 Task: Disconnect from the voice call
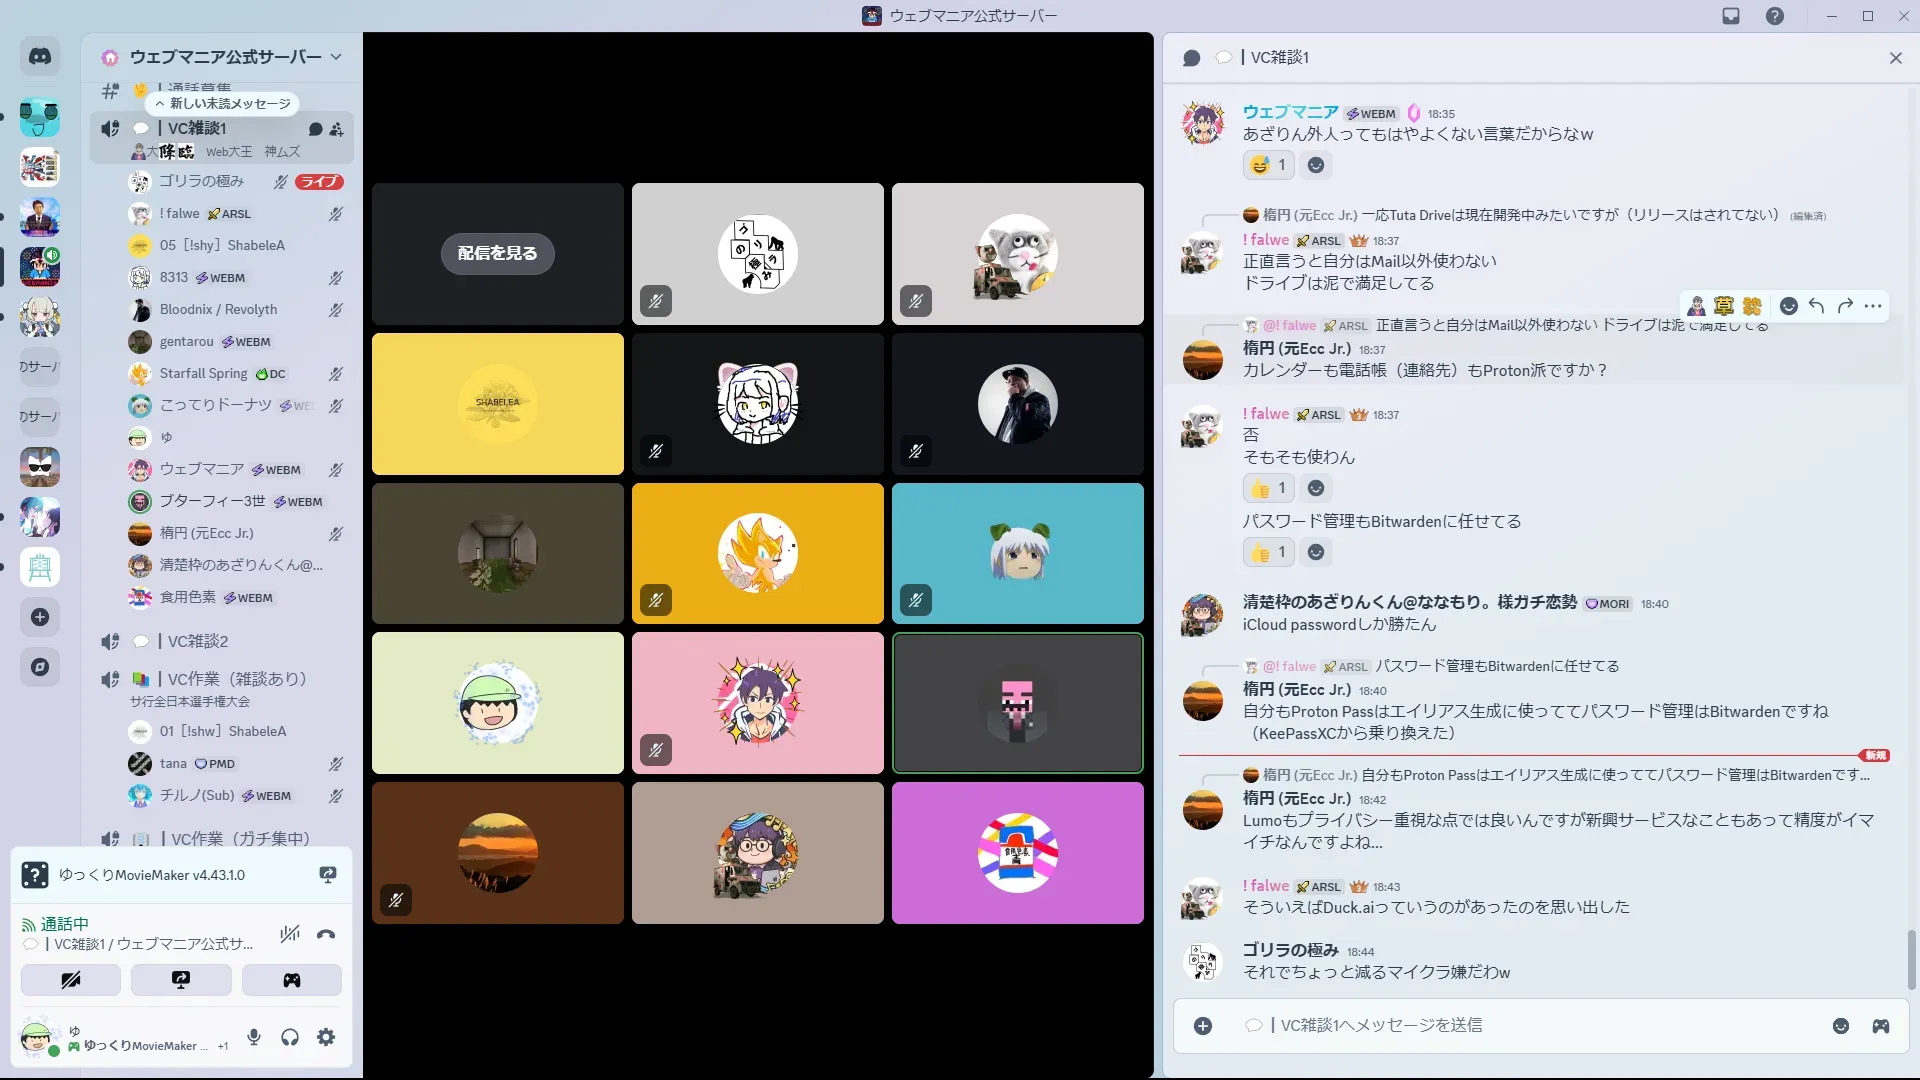pyautogui.click(x=326, y=935)
